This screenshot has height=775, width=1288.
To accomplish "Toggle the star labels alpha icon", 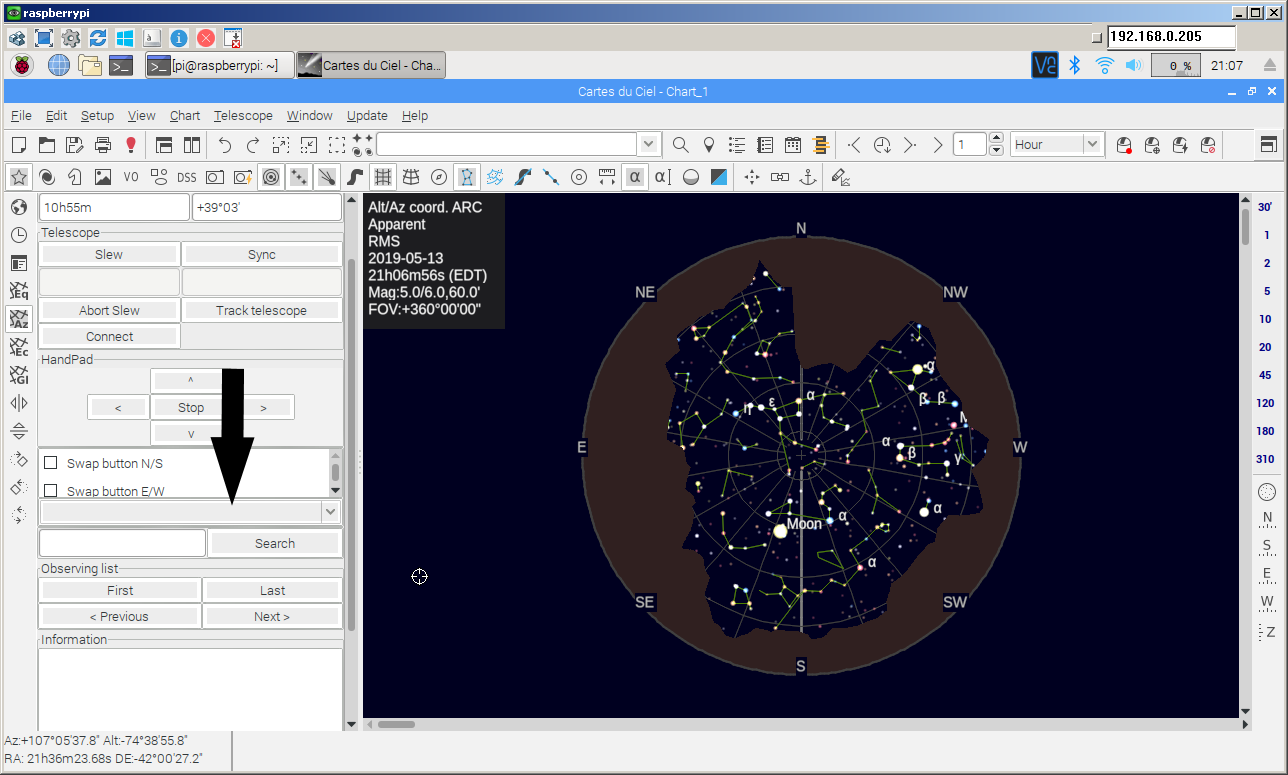I will click(635, 177).
